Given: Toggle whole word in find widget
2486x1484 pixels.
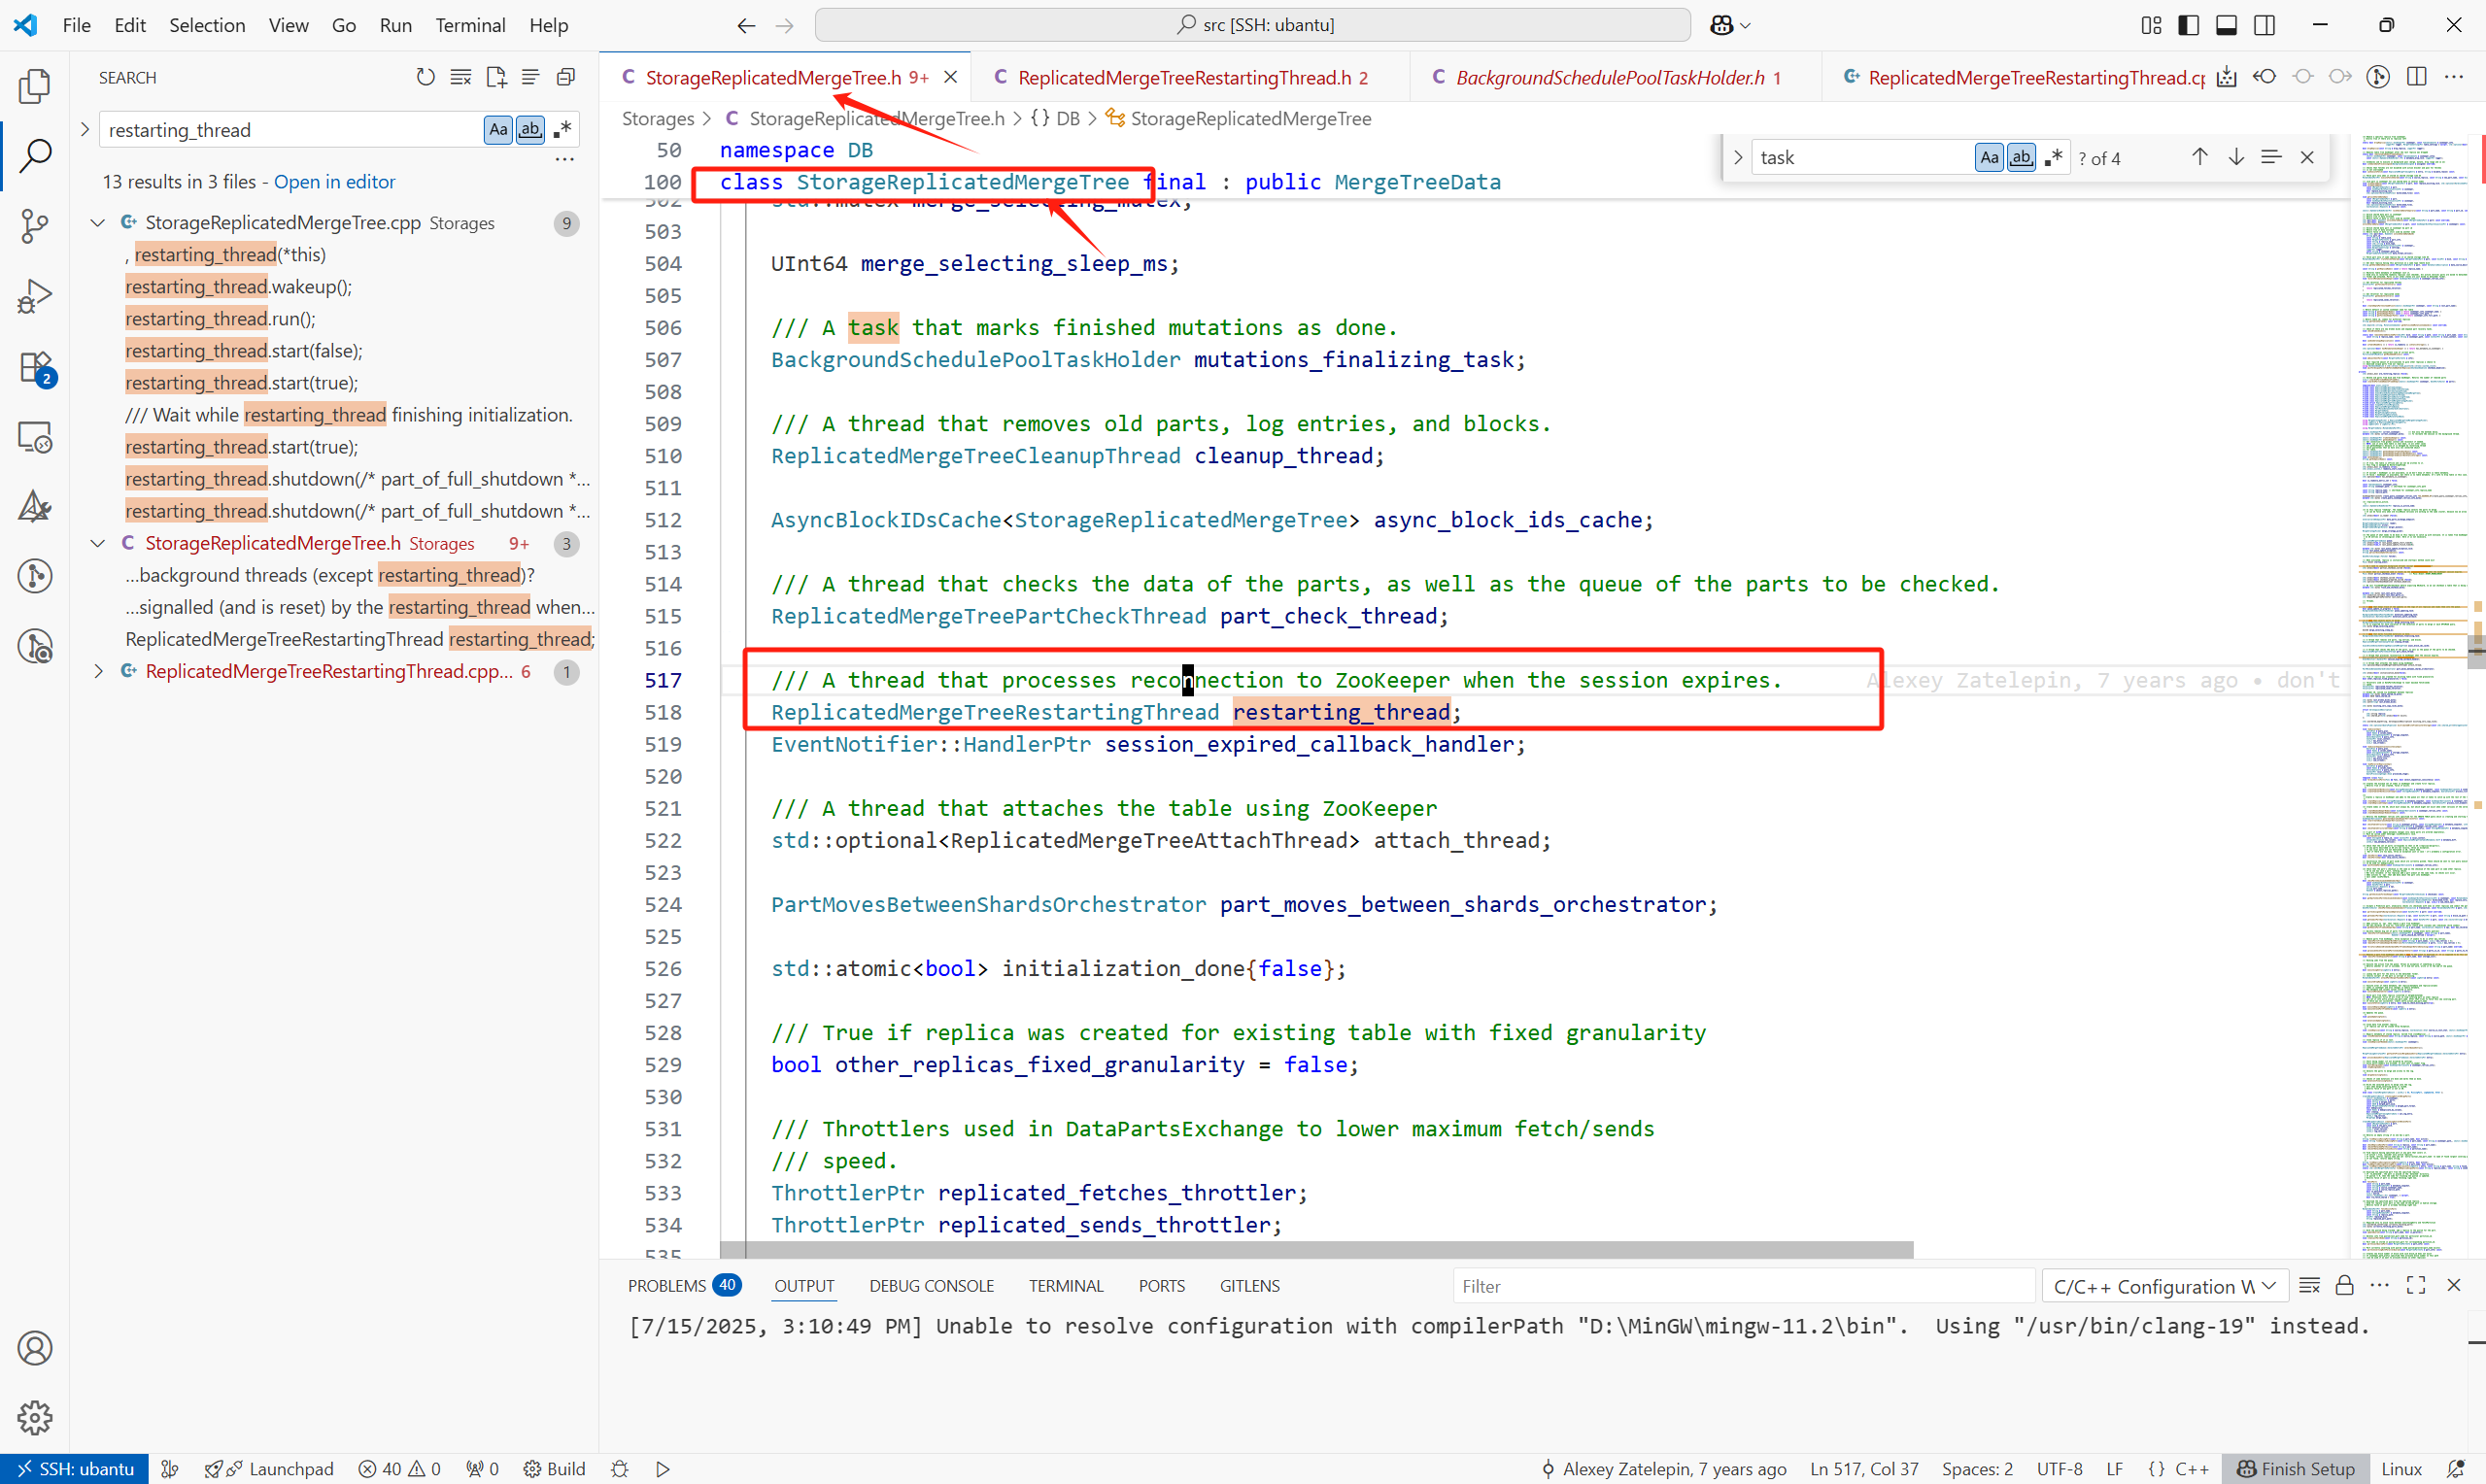Looking at the screenshot, I should tap(2021, 157).
